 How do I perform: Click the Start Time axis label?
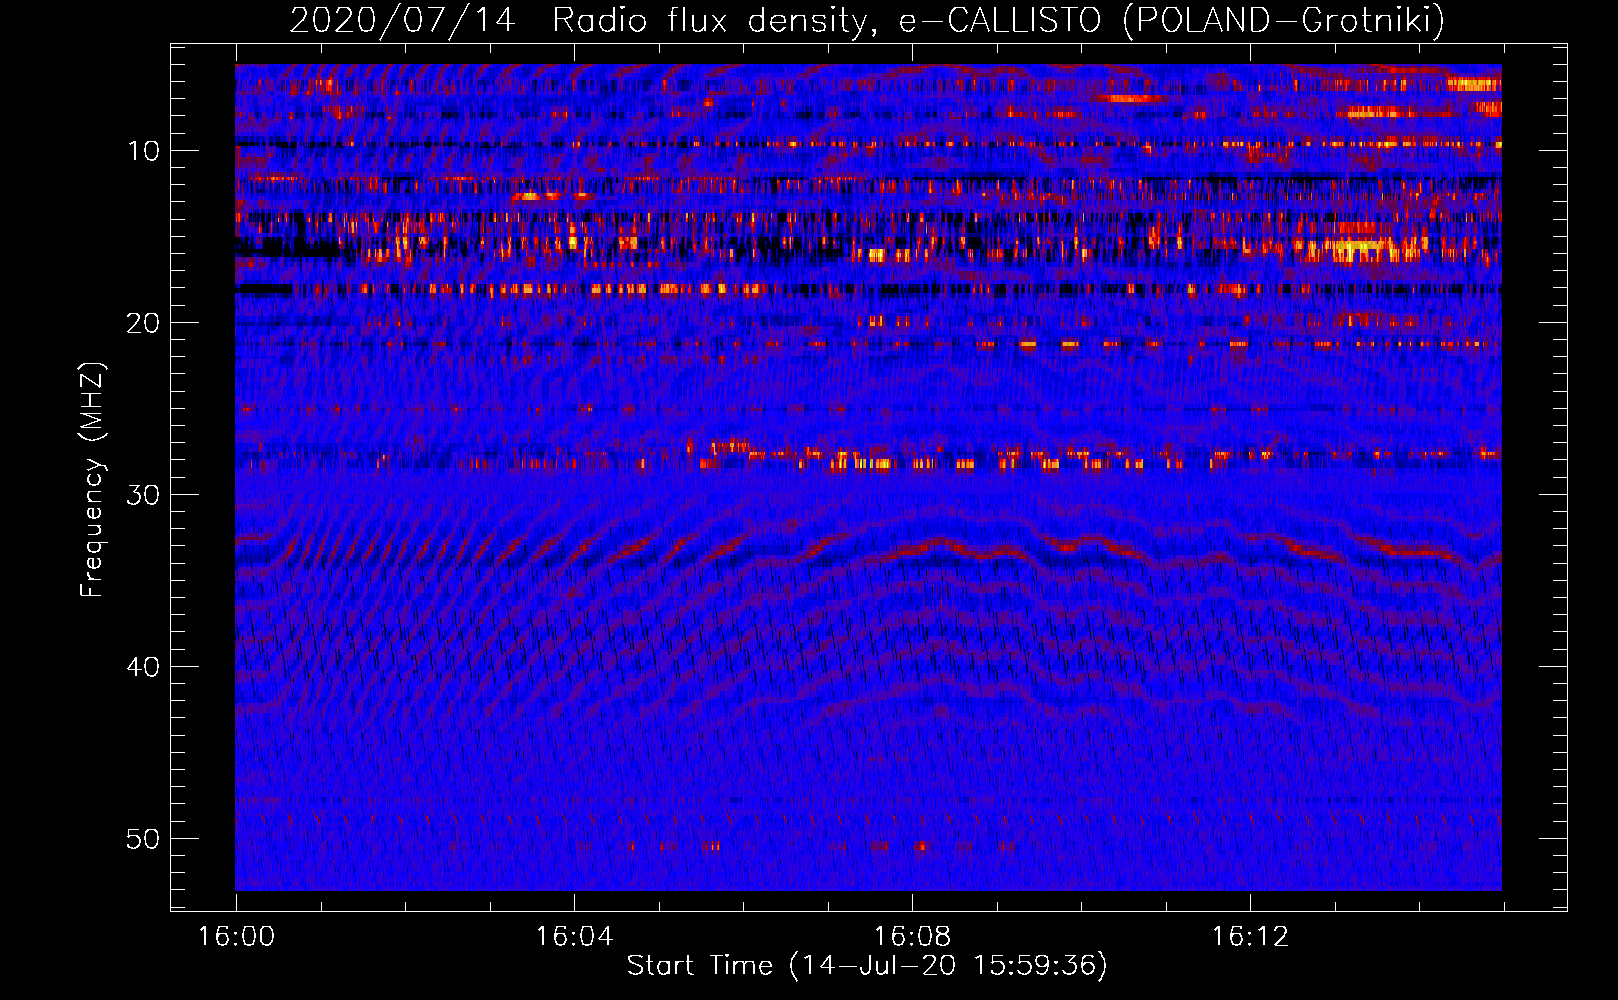867,966
